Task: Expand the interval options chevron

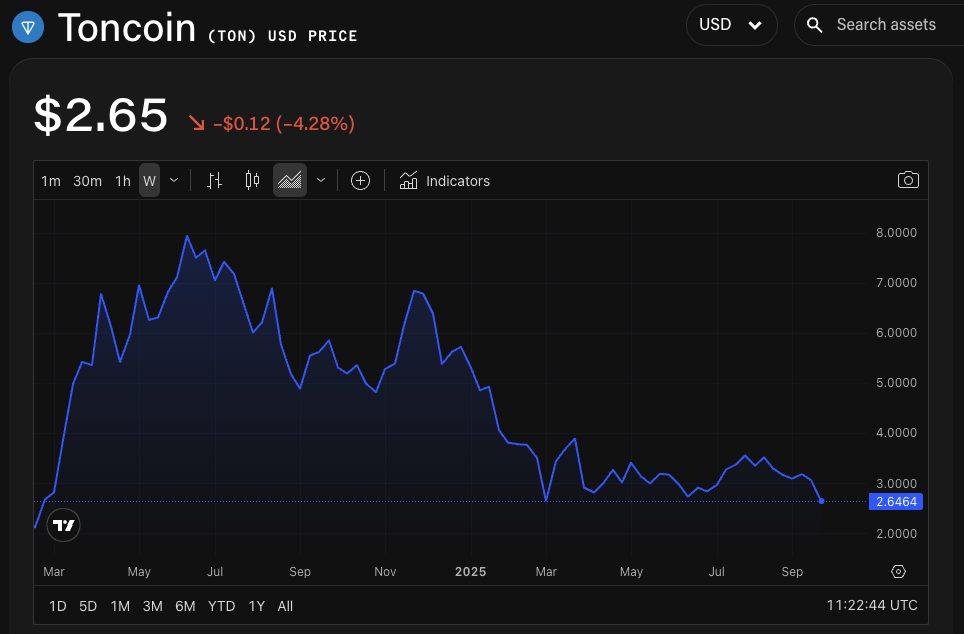Action: (174, 181)
